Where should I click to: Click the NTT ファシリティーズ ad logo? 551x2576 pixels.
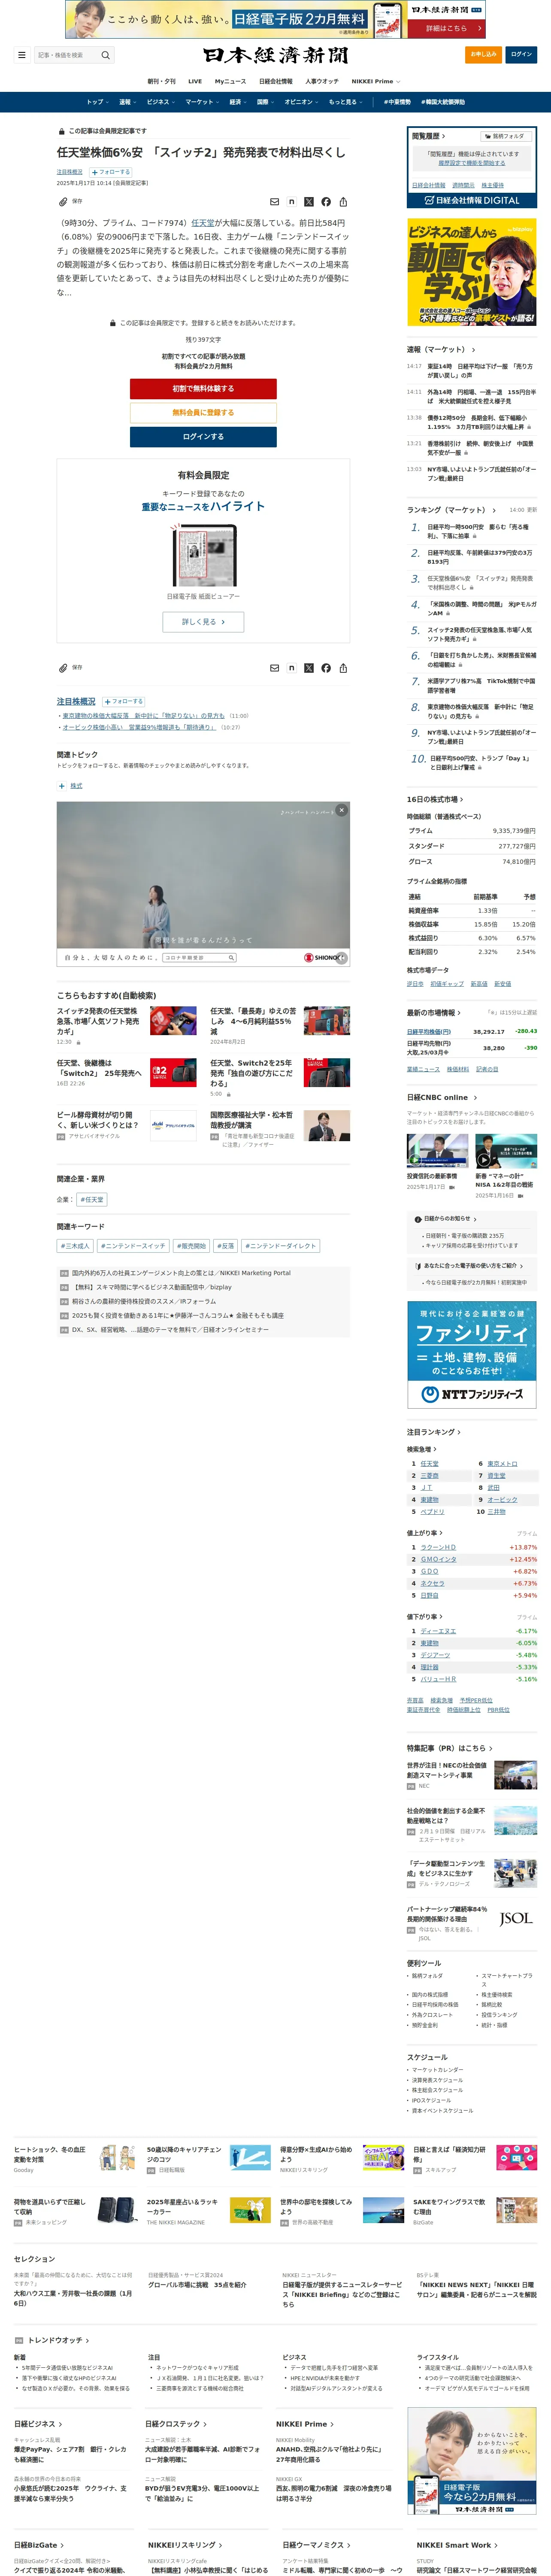pos(472,1393)
